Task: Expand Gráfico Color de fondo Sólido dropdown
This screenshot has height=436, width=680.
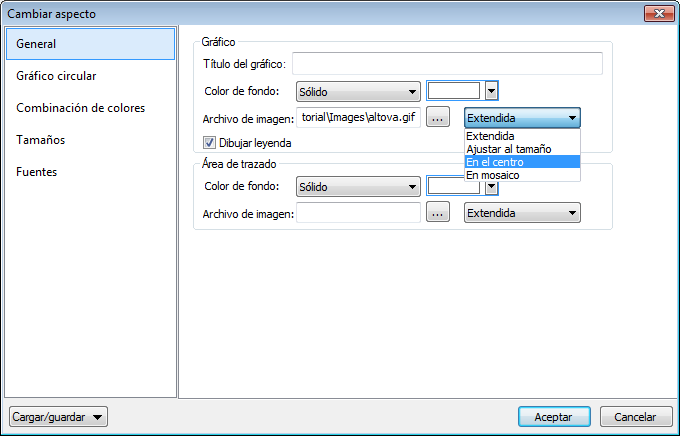Action: point(358,92)
